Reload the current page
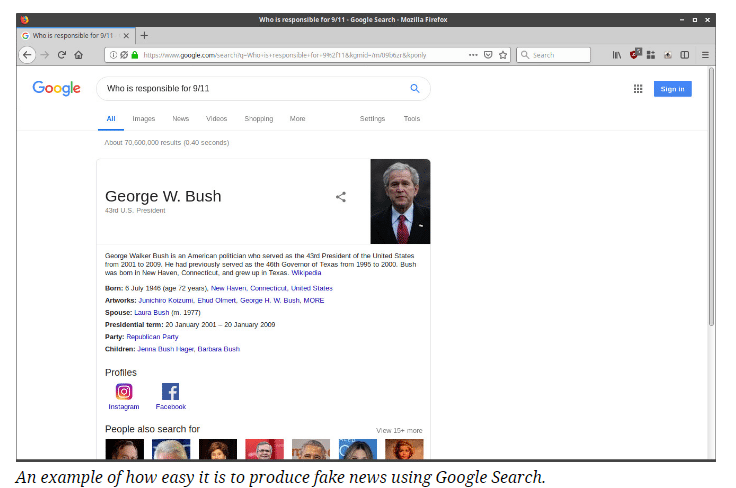The image size is (736, 488). (61, 55)
